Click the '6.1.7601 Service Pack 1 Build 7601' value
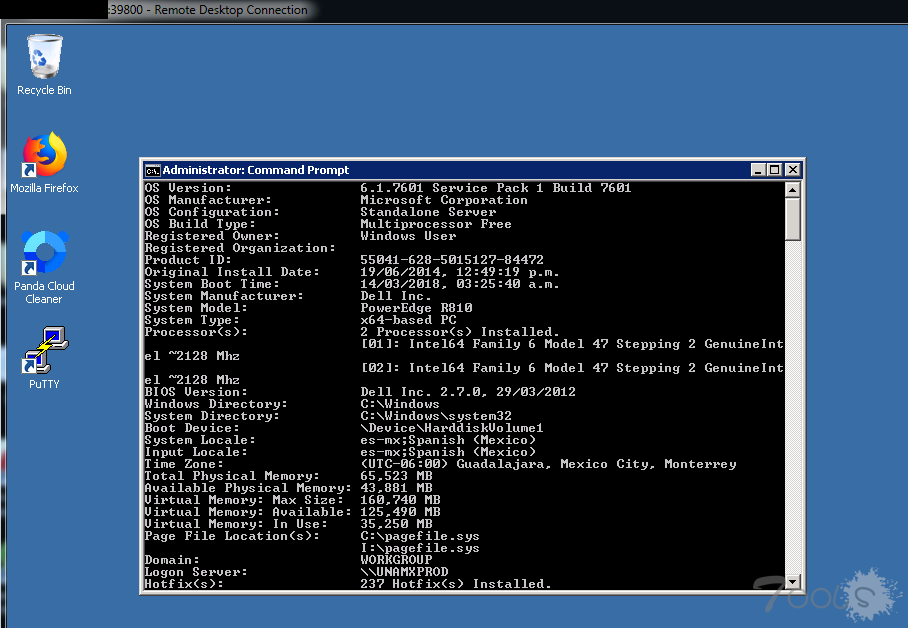 coord(496,188)
